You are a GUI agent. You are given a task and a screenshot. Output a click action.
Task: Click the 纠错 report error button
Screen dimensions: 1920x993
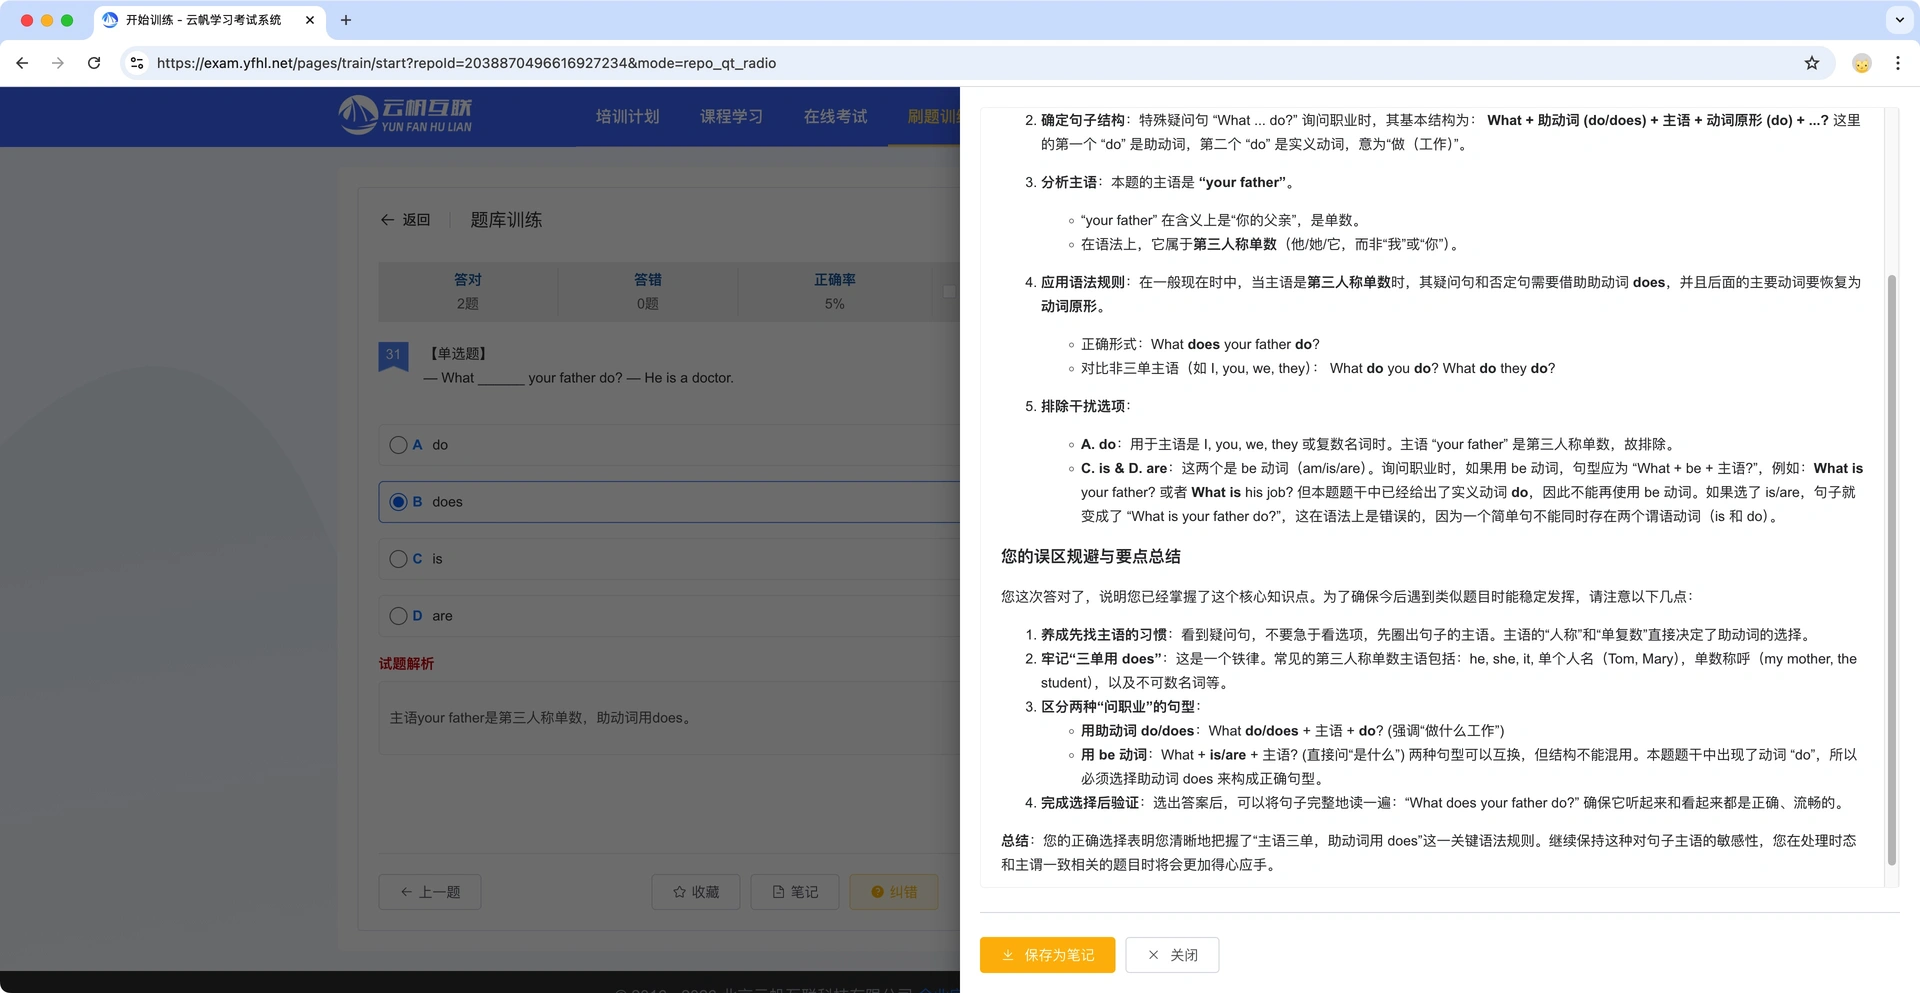pyautogui.click(x=894, y=892)
